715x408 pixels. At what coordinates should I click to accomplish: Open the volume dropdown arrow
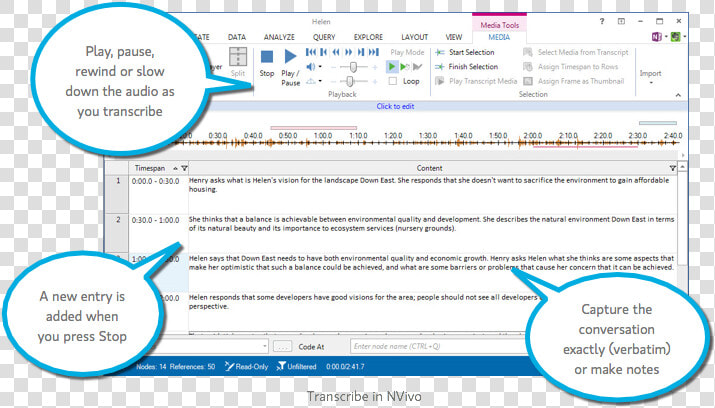pyautogui.click(x=320, y=67)
